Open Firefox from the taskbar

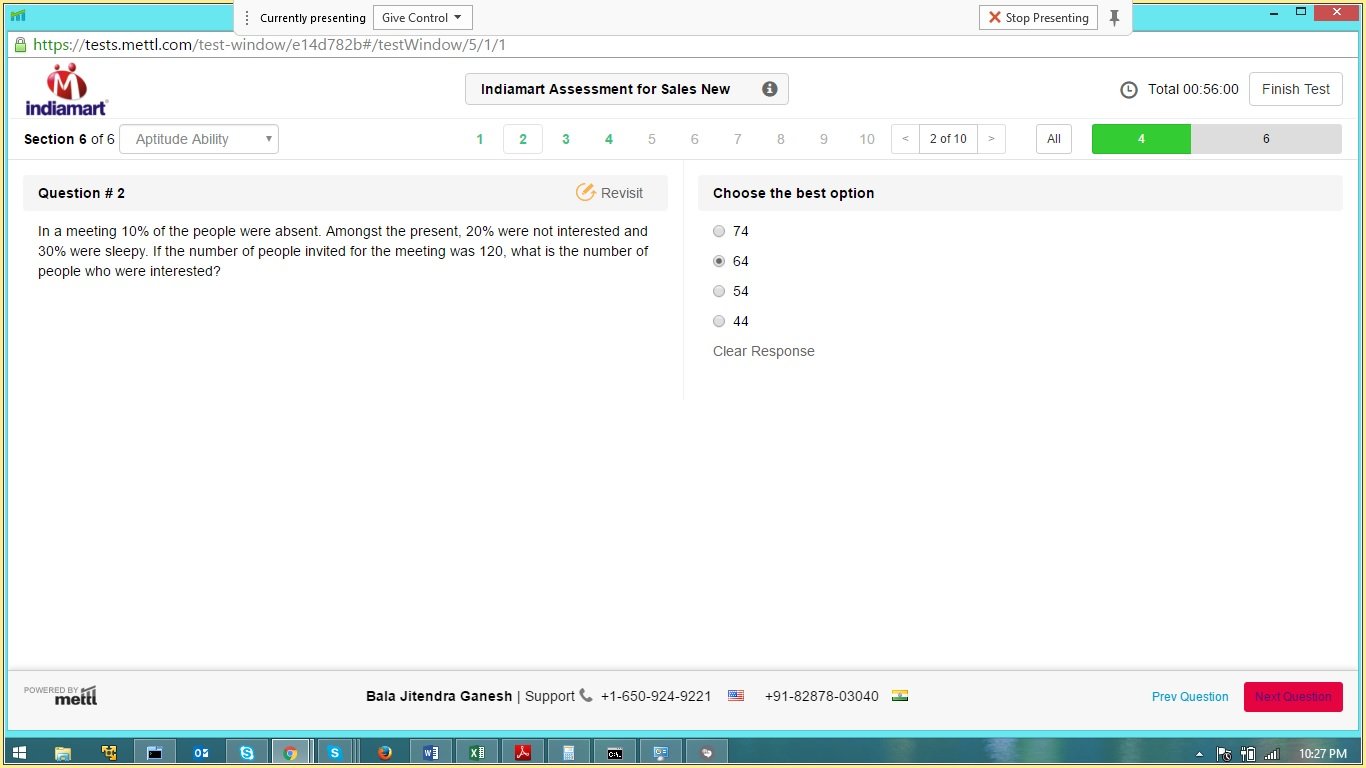coord(385,753)
